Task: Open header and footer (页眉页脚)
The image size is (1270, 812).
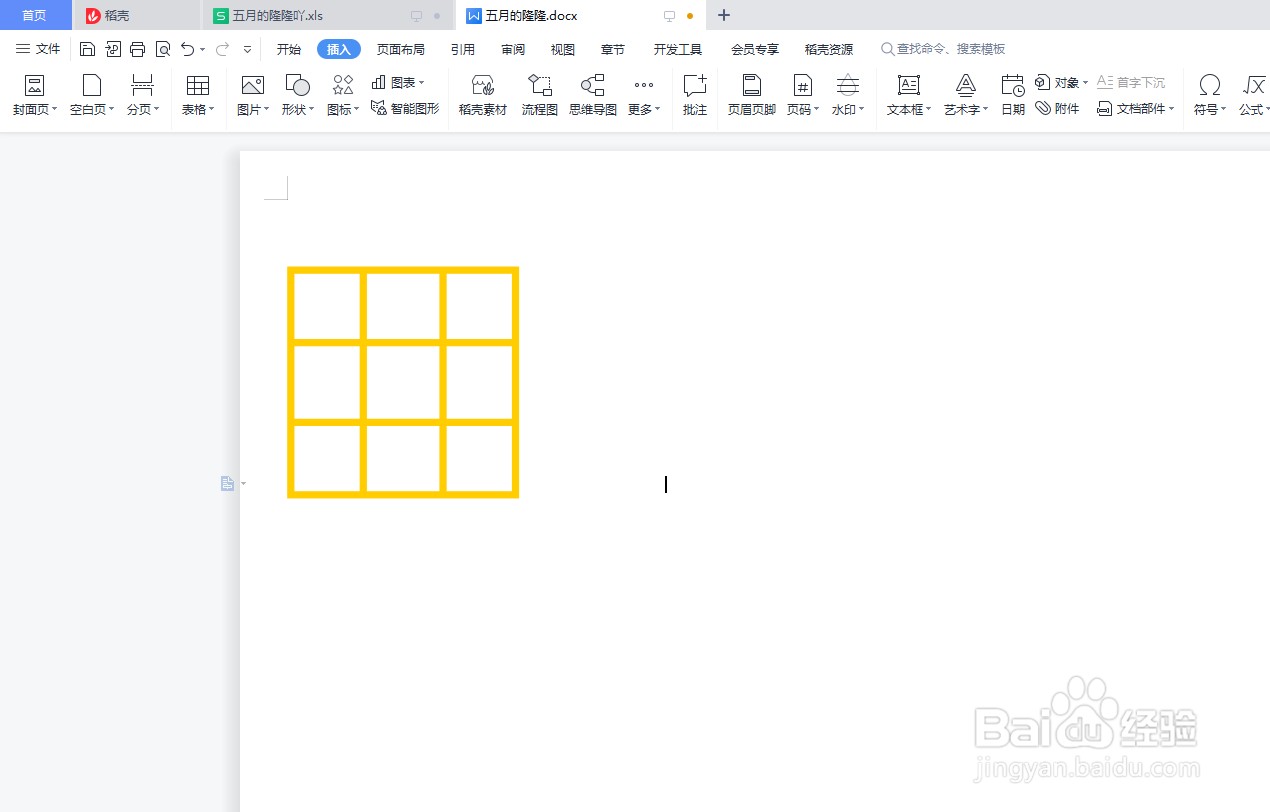Action: pos(752,95)
